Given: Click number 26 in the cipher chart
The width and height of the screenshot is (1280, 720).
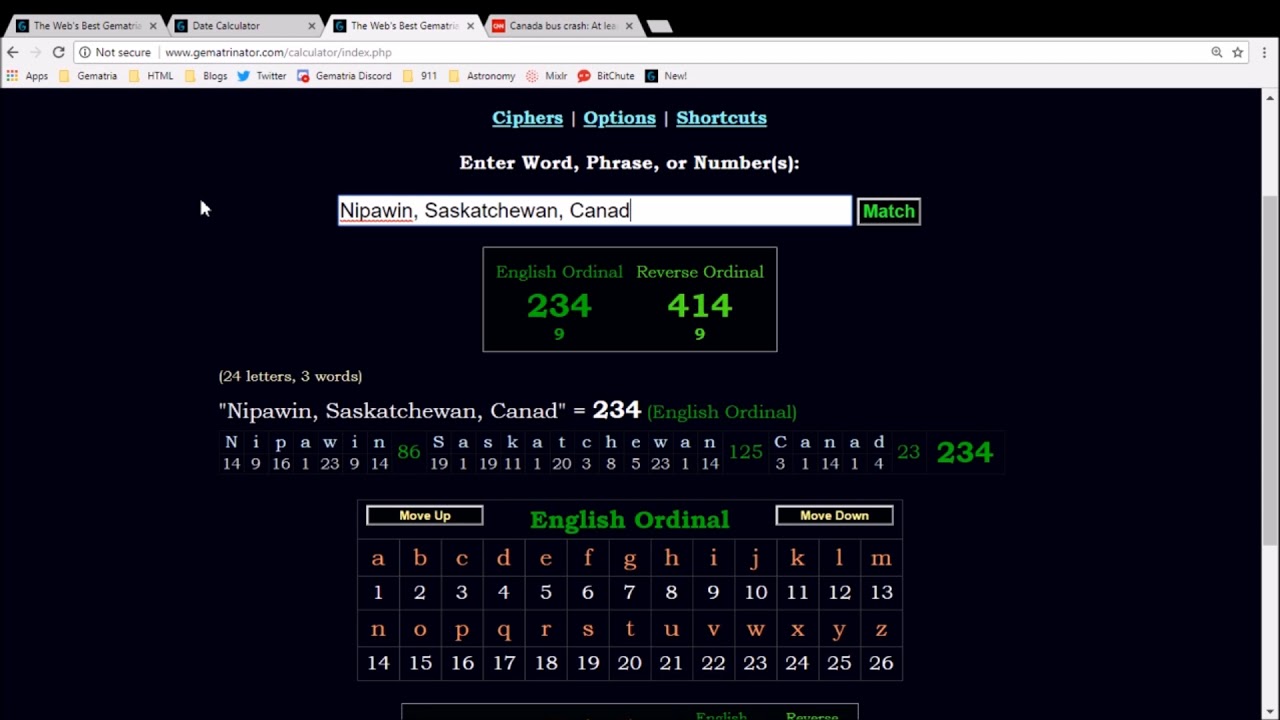Looking at the screenshot, I should point(881,663).
